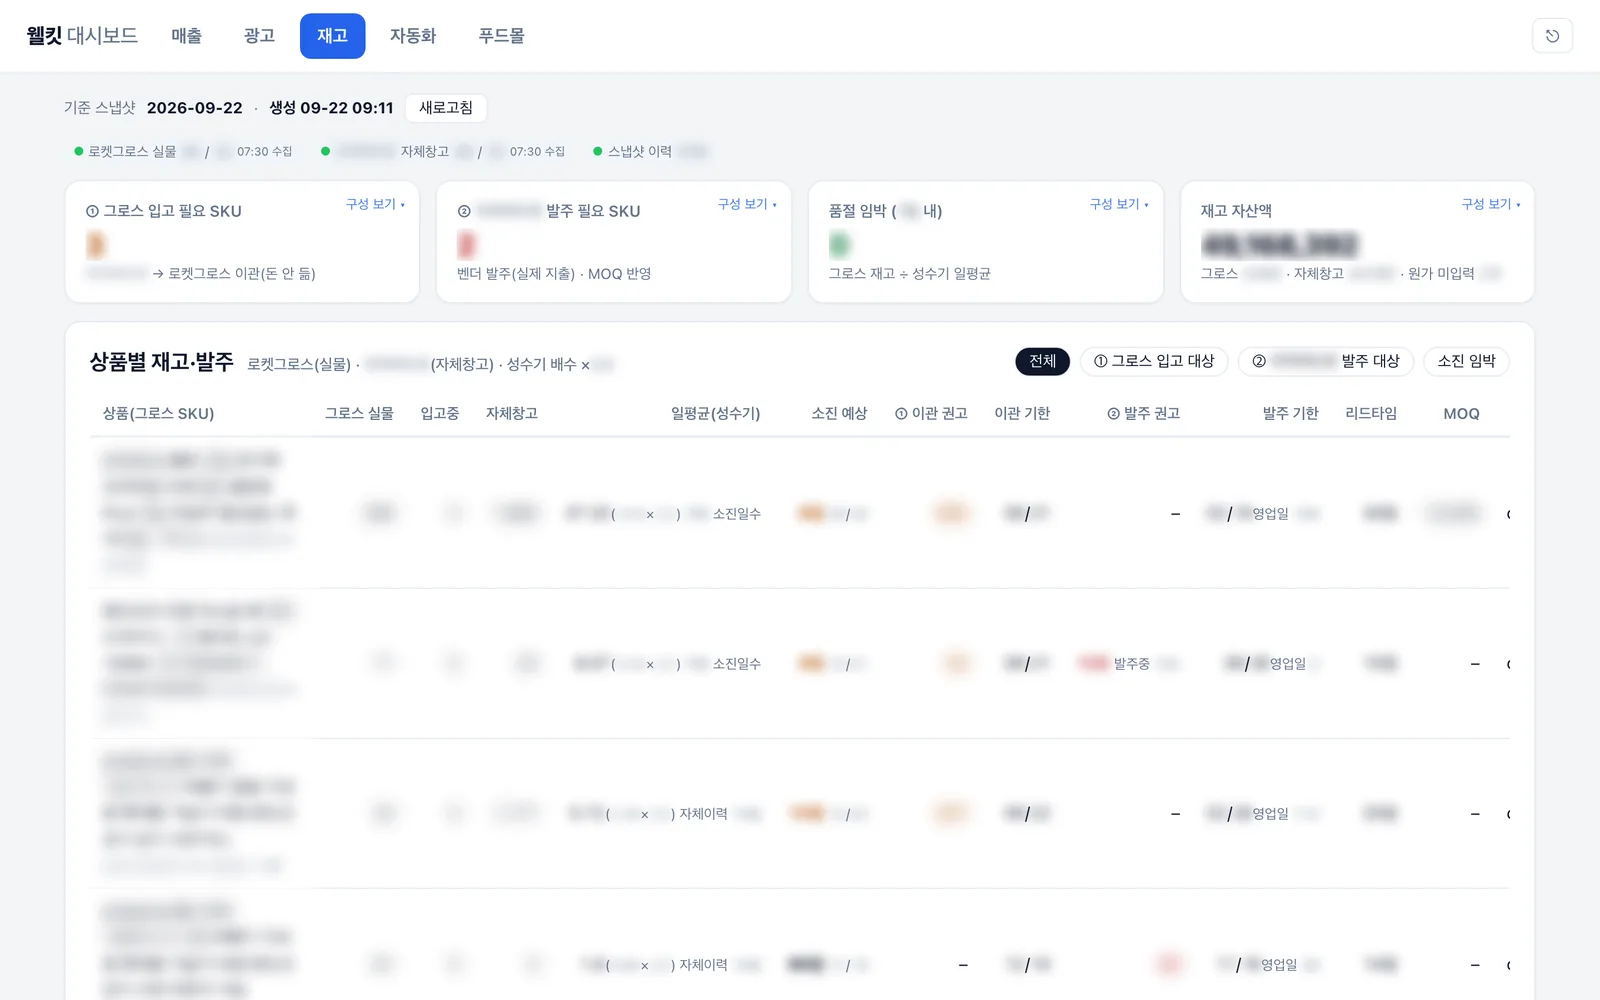Click 벤더 발주(실제 지출) · MOQ 반영 caption

point(554,274)
